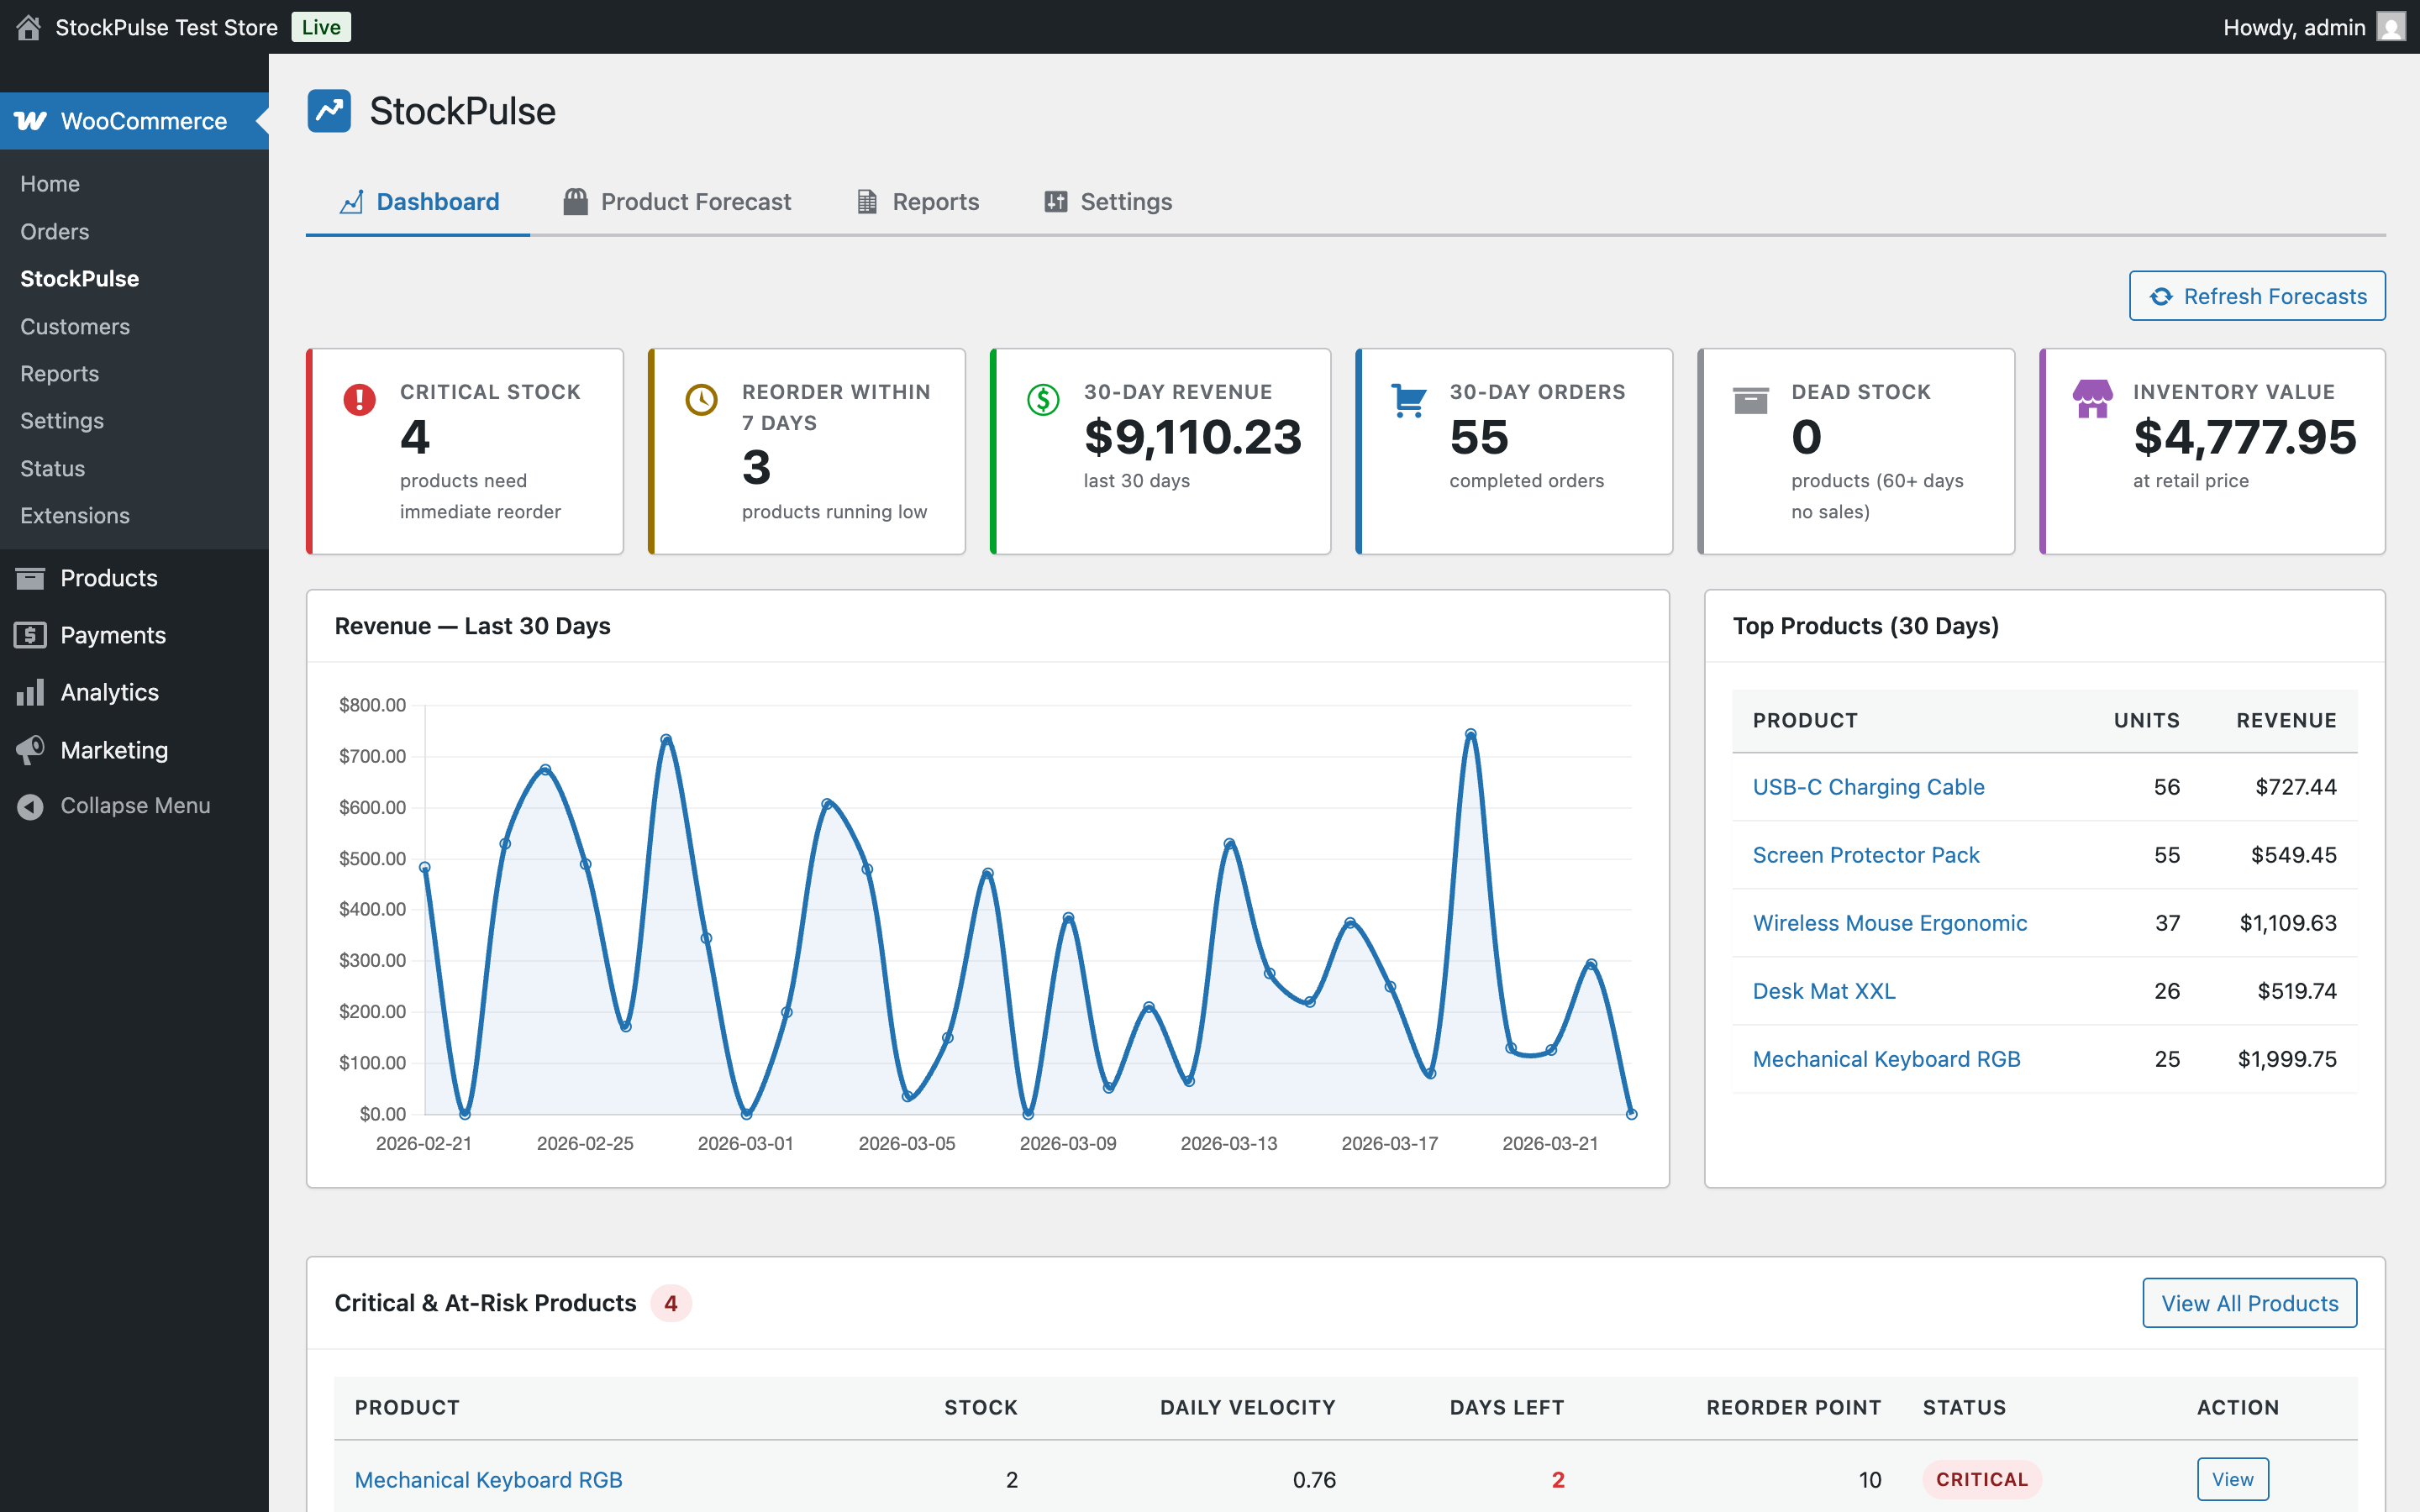The image size is (2420, 1512).
Task: Click the $9,110.23 revenue value
Action: [x=1193, y=437]
